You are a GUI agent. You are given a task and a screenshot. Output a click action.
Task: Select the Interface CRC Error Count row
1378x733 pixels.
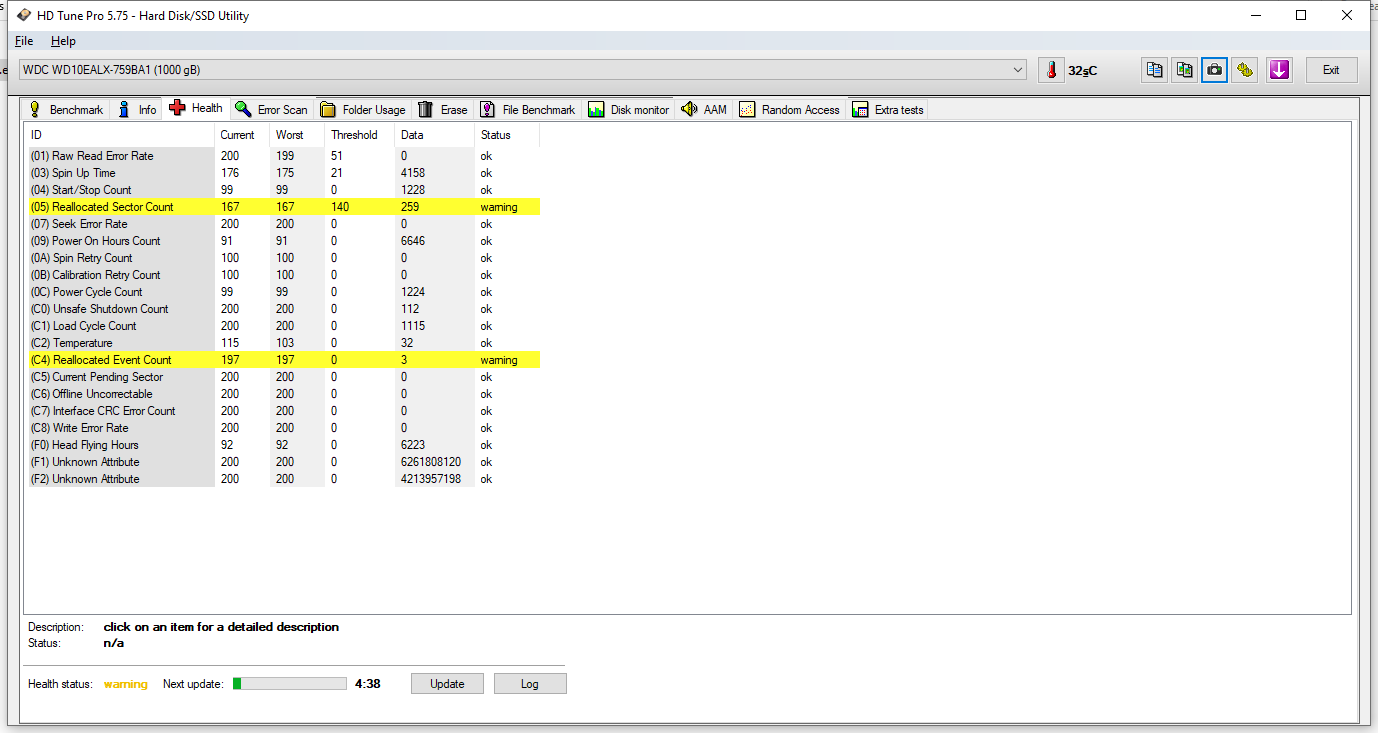tap(283, 411)
